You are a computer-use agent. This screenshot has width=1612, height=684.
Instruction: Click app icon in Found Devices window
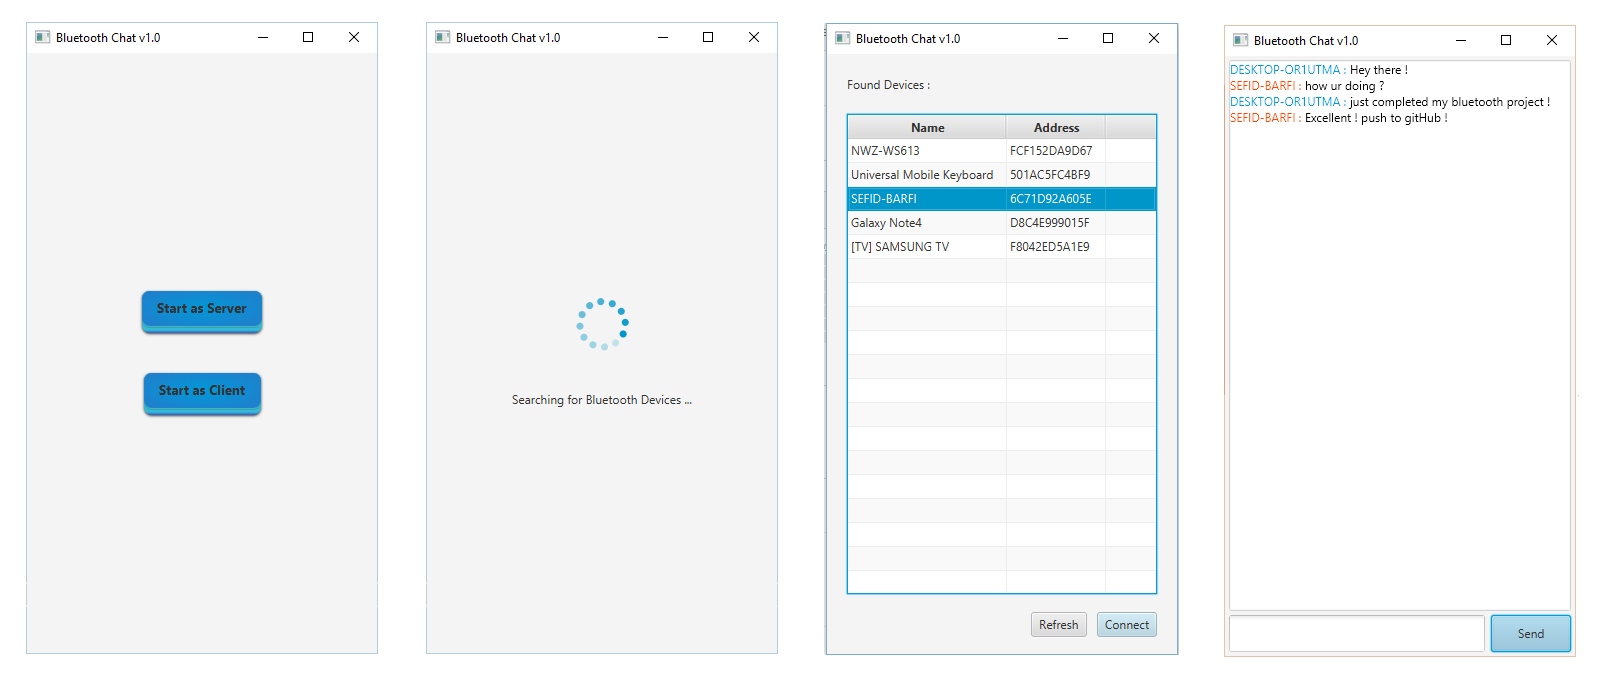(842, 38)
